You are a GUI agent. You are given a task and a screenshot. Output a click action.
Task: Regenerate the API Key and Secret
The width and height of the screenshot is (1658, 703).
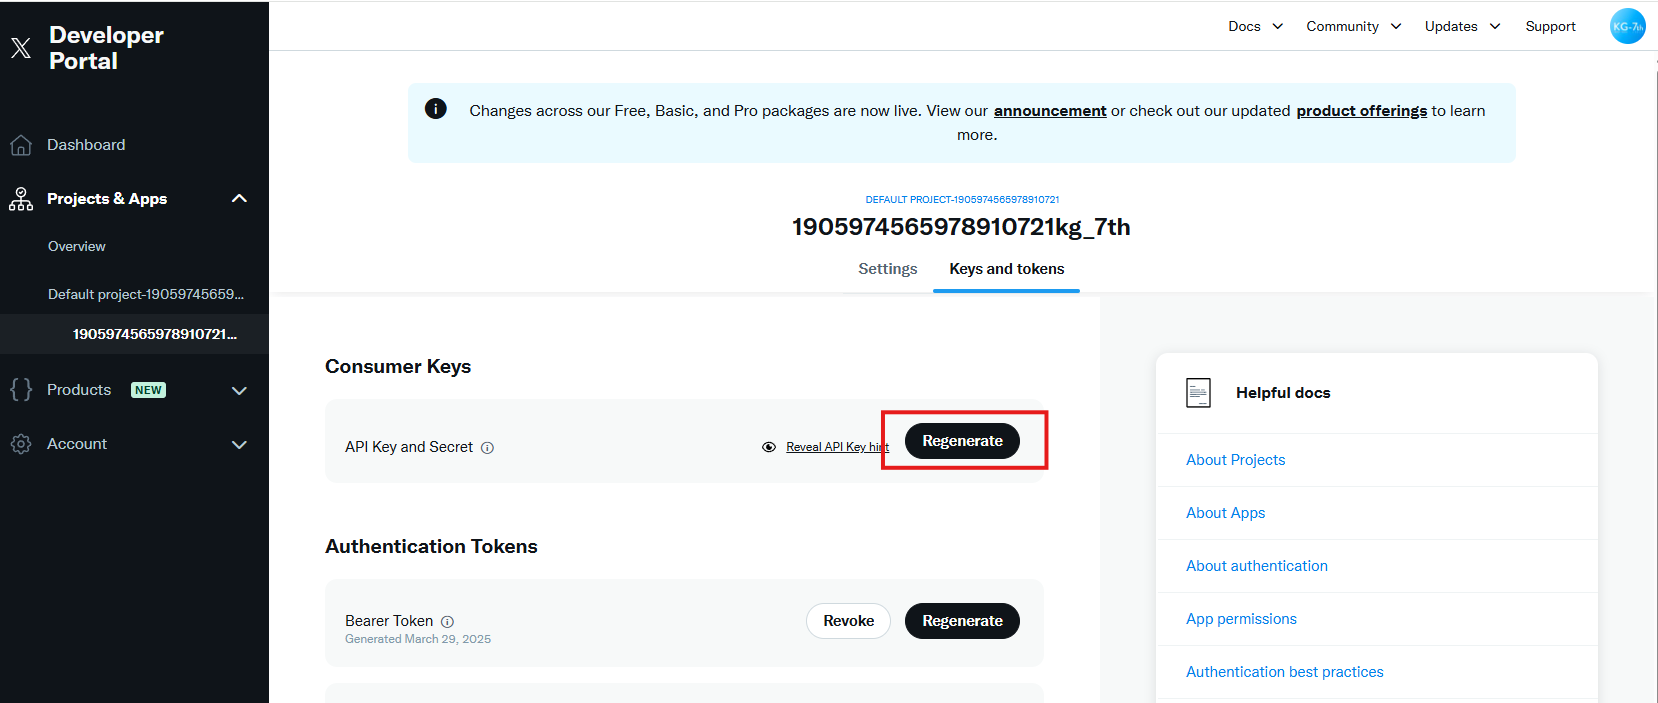pyautogui.click(x=962, y=441)
